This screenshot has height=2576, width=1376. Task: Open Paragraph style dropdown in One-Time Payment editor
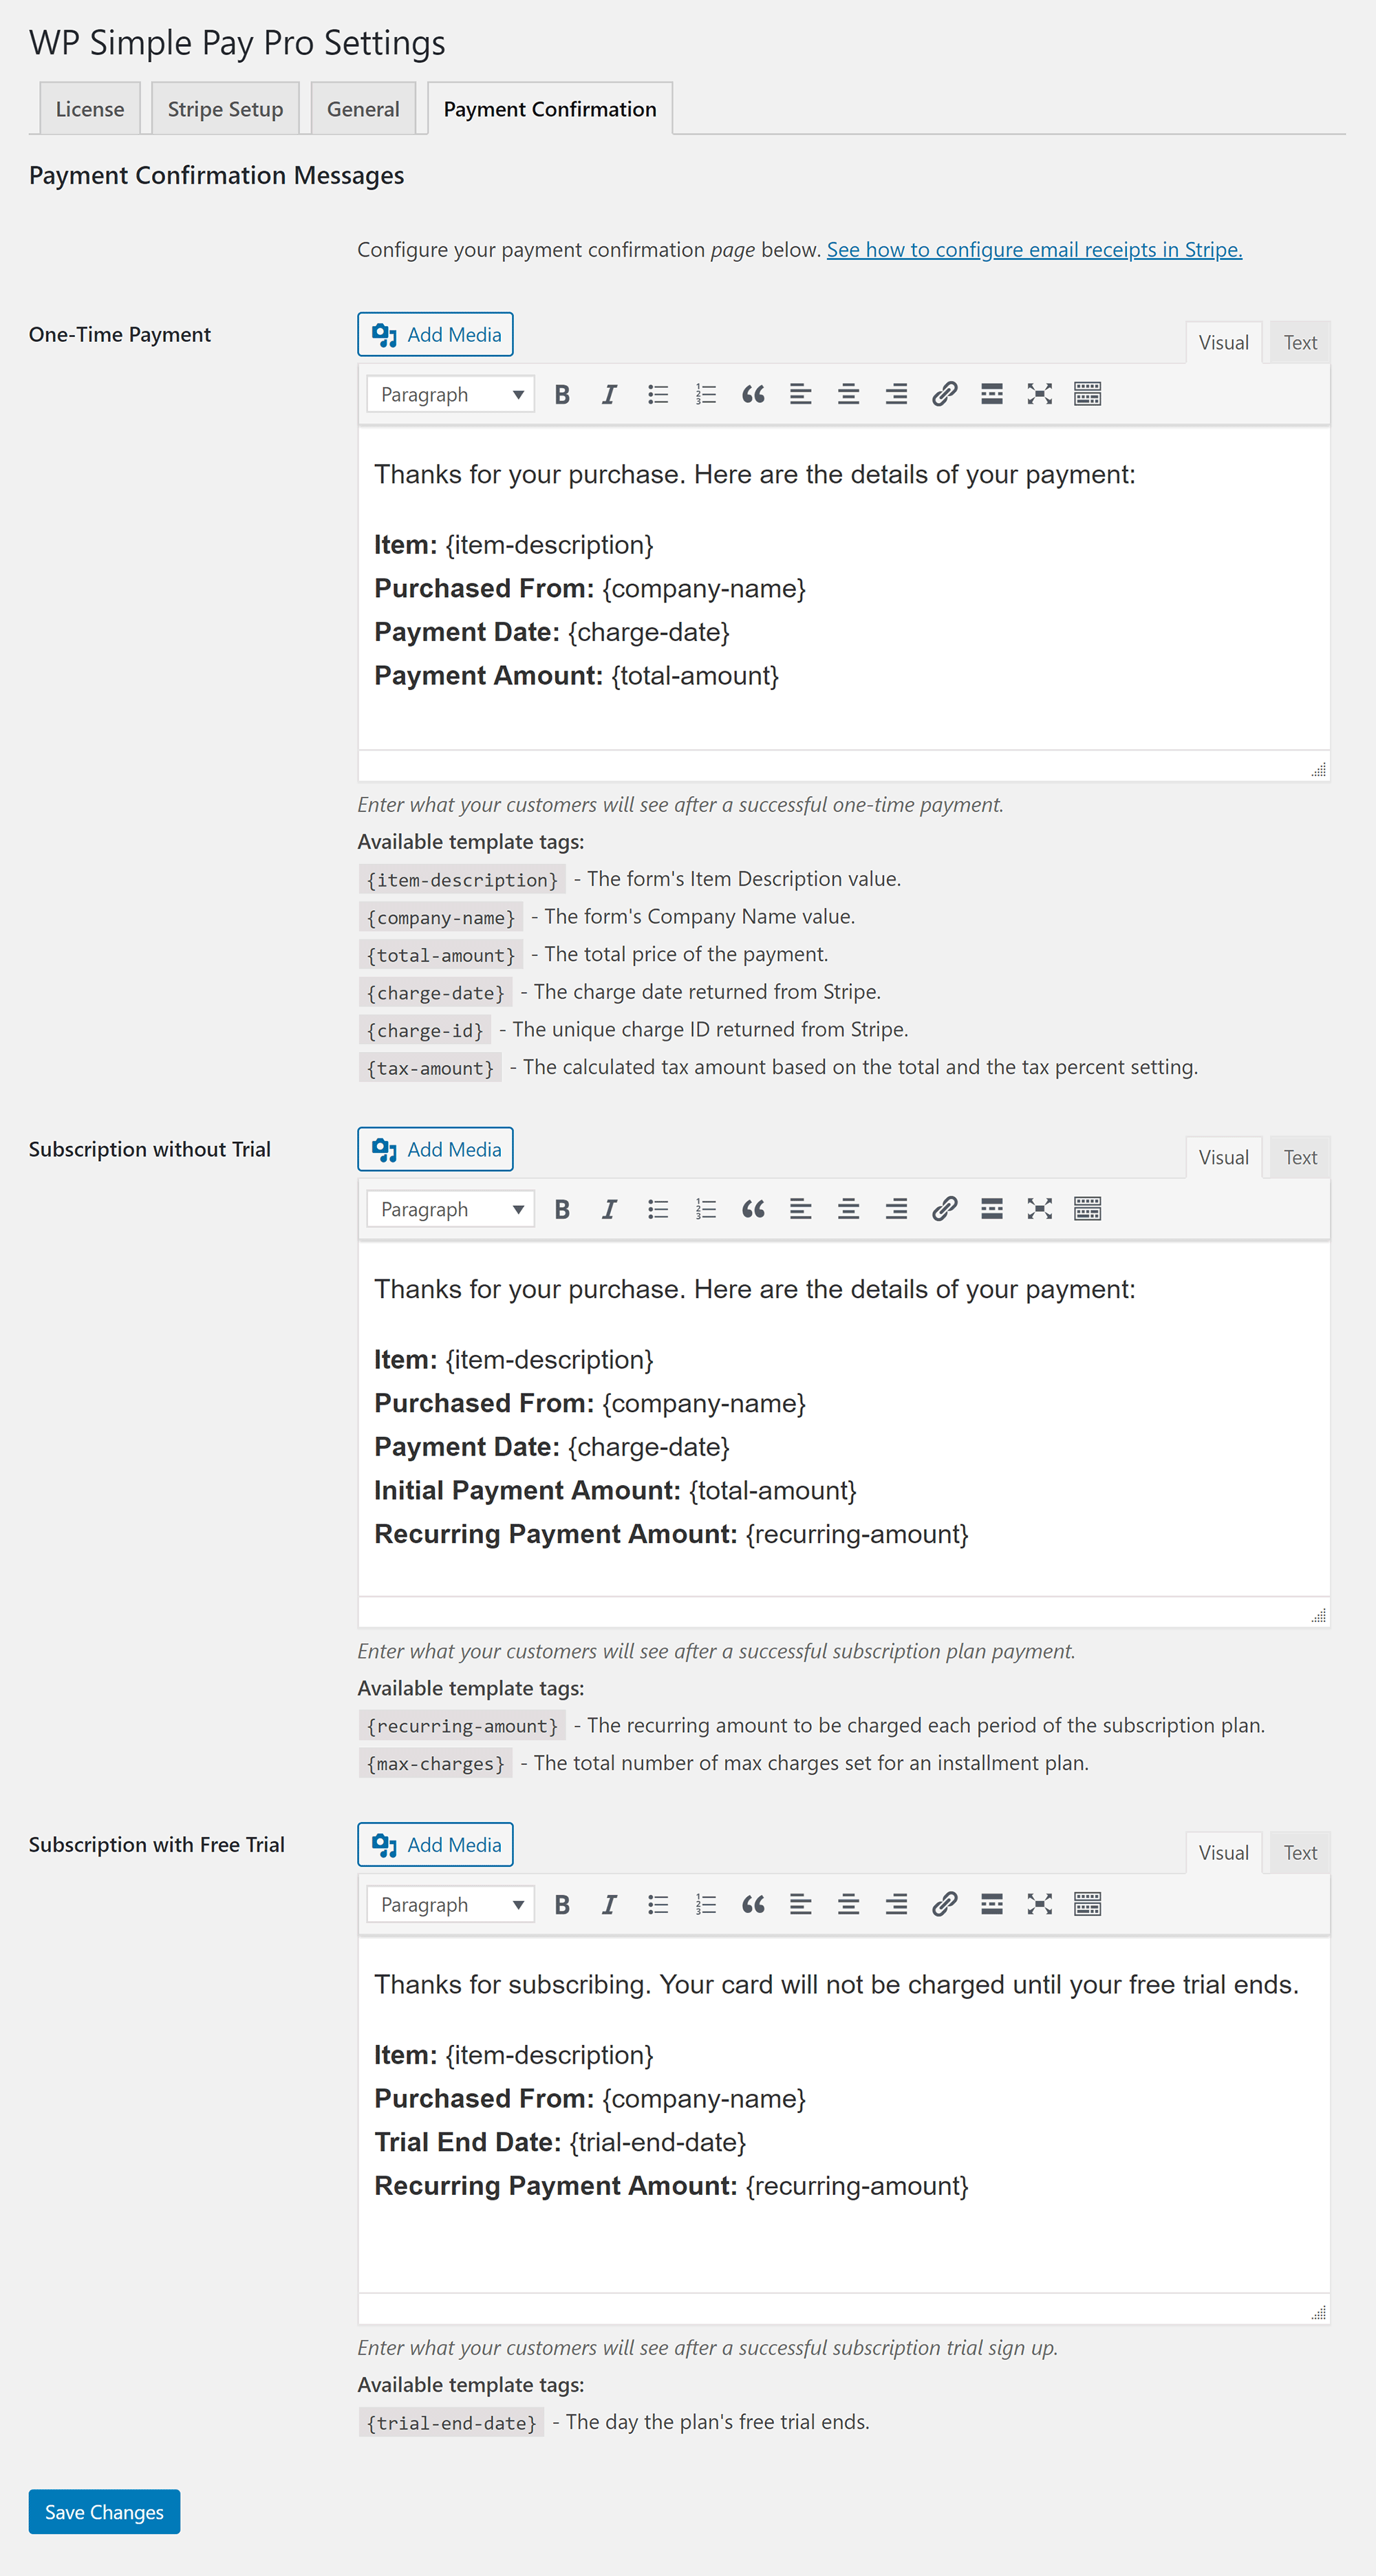point(449,393)
